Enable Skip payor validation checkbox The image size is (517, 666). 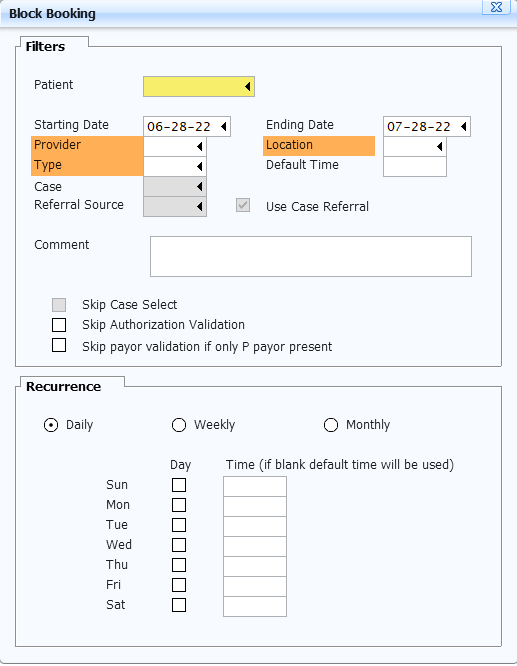(59, 345)
